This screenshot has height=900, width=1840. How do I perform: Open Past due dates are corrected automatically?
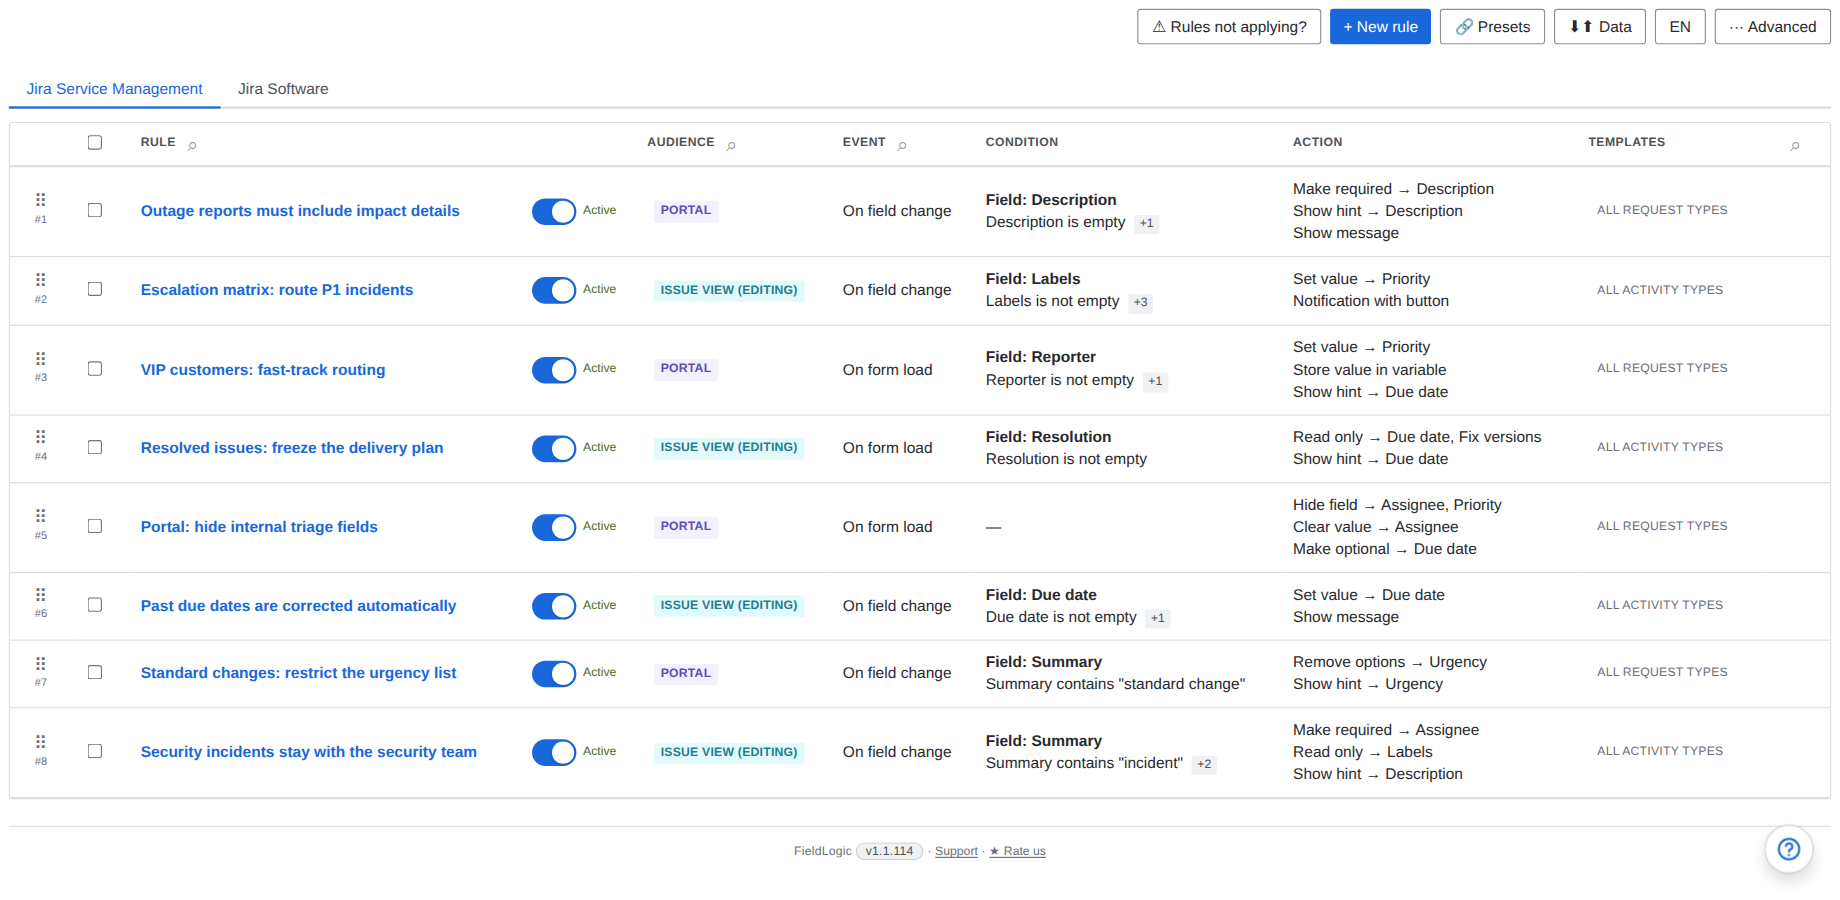[x=298, y=606]
